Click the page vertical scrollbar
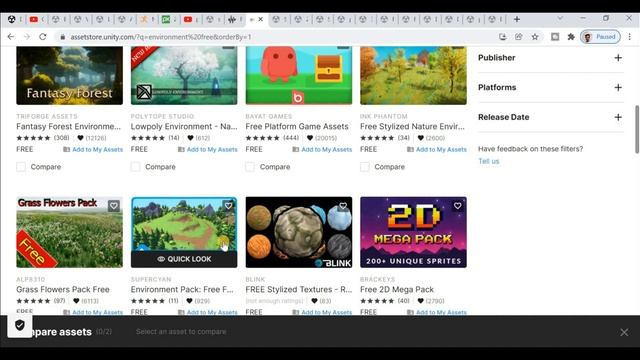640x360 pixels. coord(637,129)
